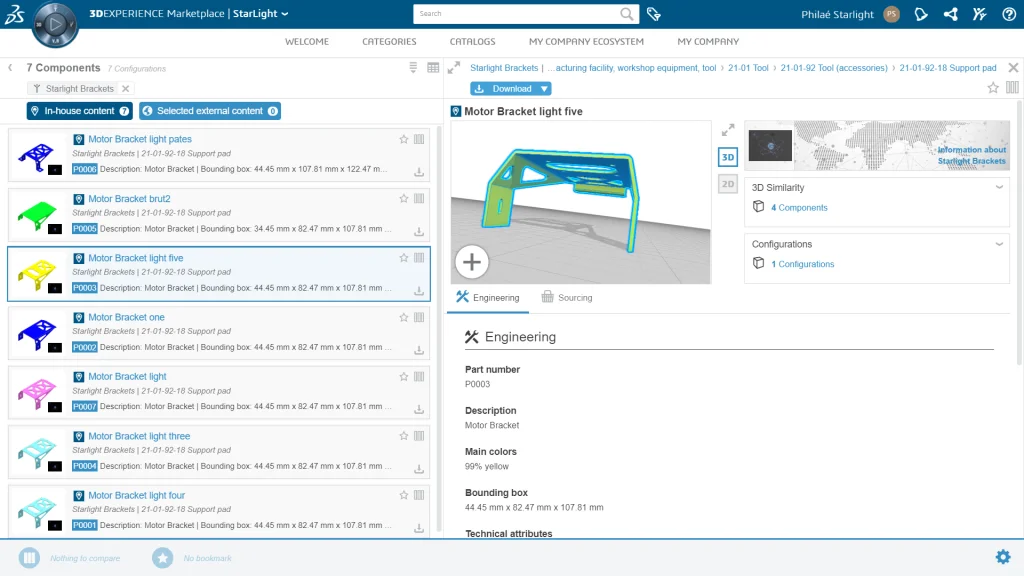Expand 3D viewer to fullscreen
This screenshot has height=576, width=1024.
click(728, 130)
